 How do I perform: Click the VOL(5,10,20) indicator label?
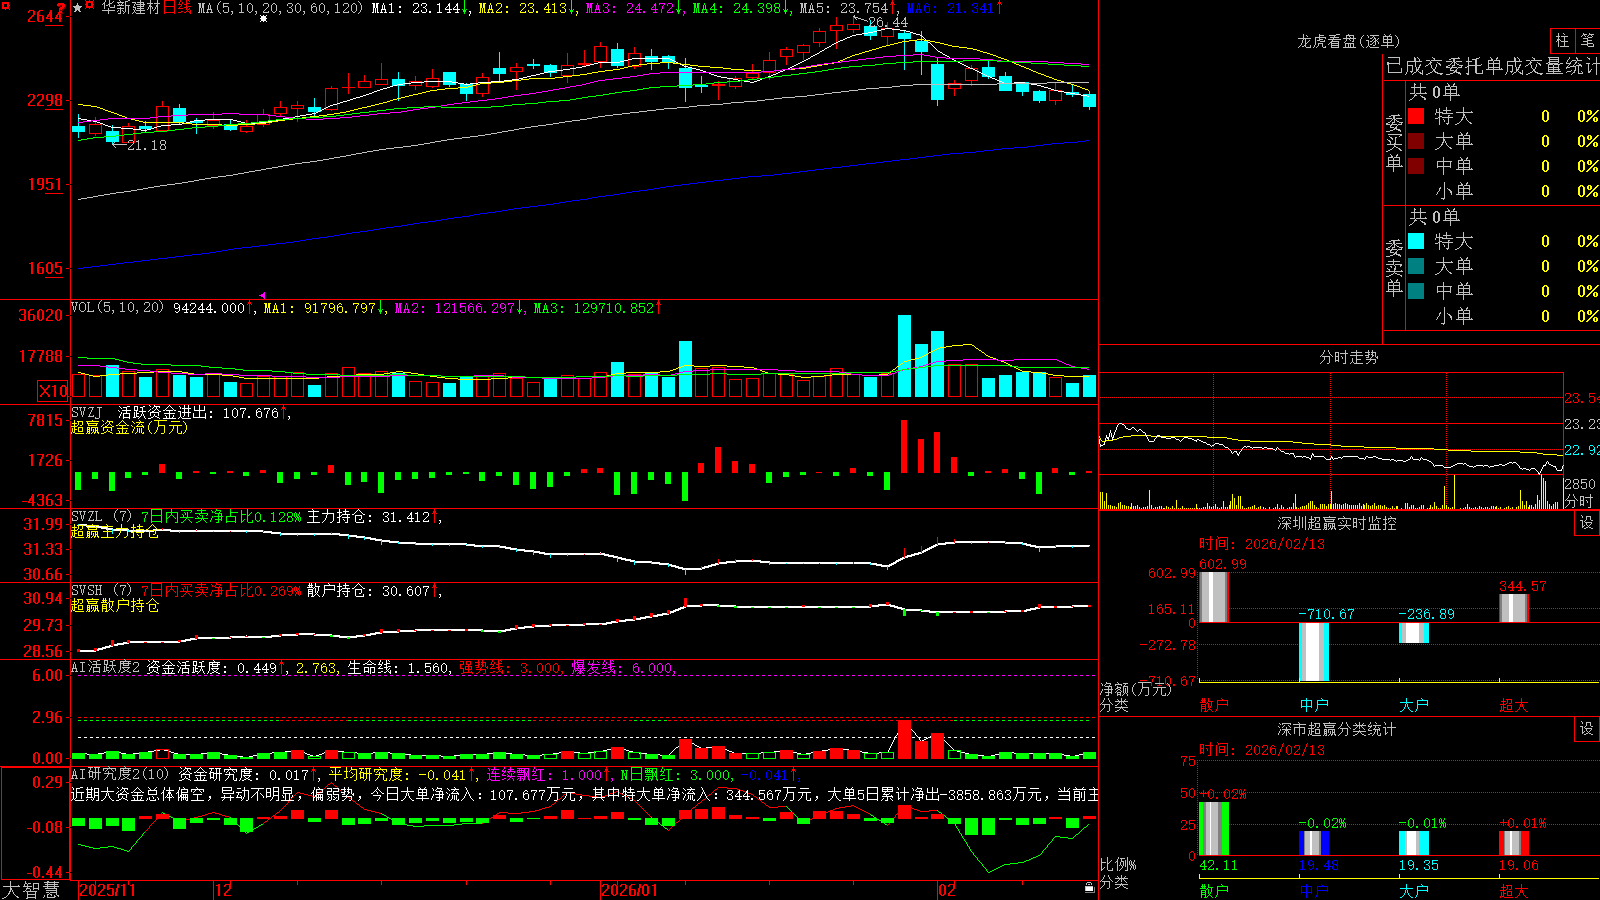tap(117, 308)
